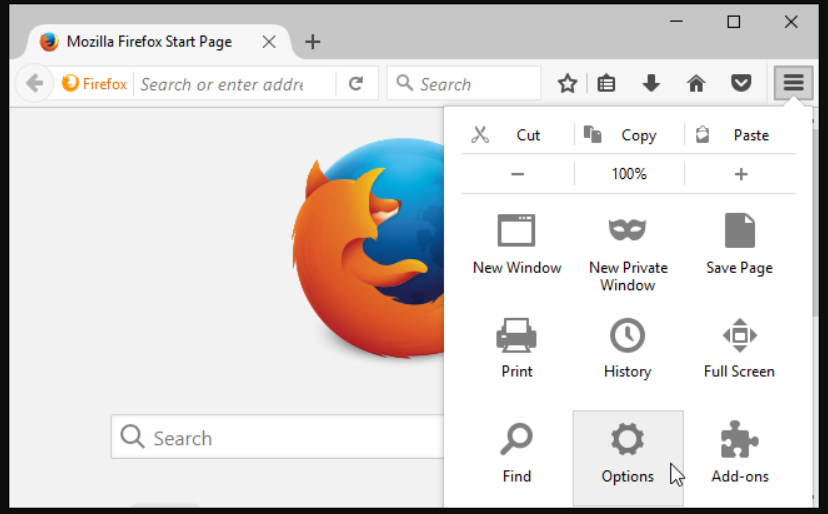Click the Firefox identity icon in address bar
828x514 pixels.
click(94, 83)
